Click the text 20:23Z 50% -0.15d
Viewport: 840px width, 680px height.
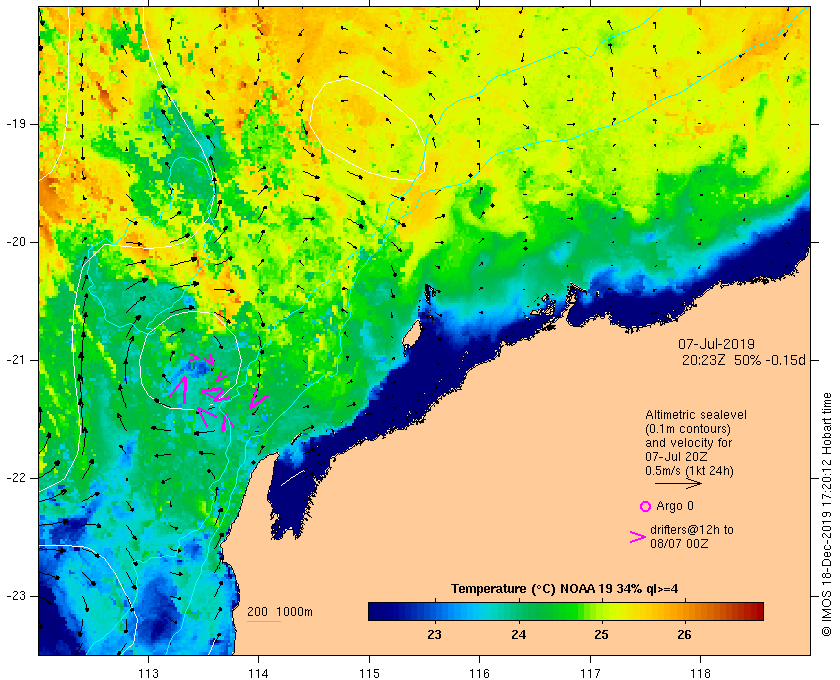[x=744, y=360]
